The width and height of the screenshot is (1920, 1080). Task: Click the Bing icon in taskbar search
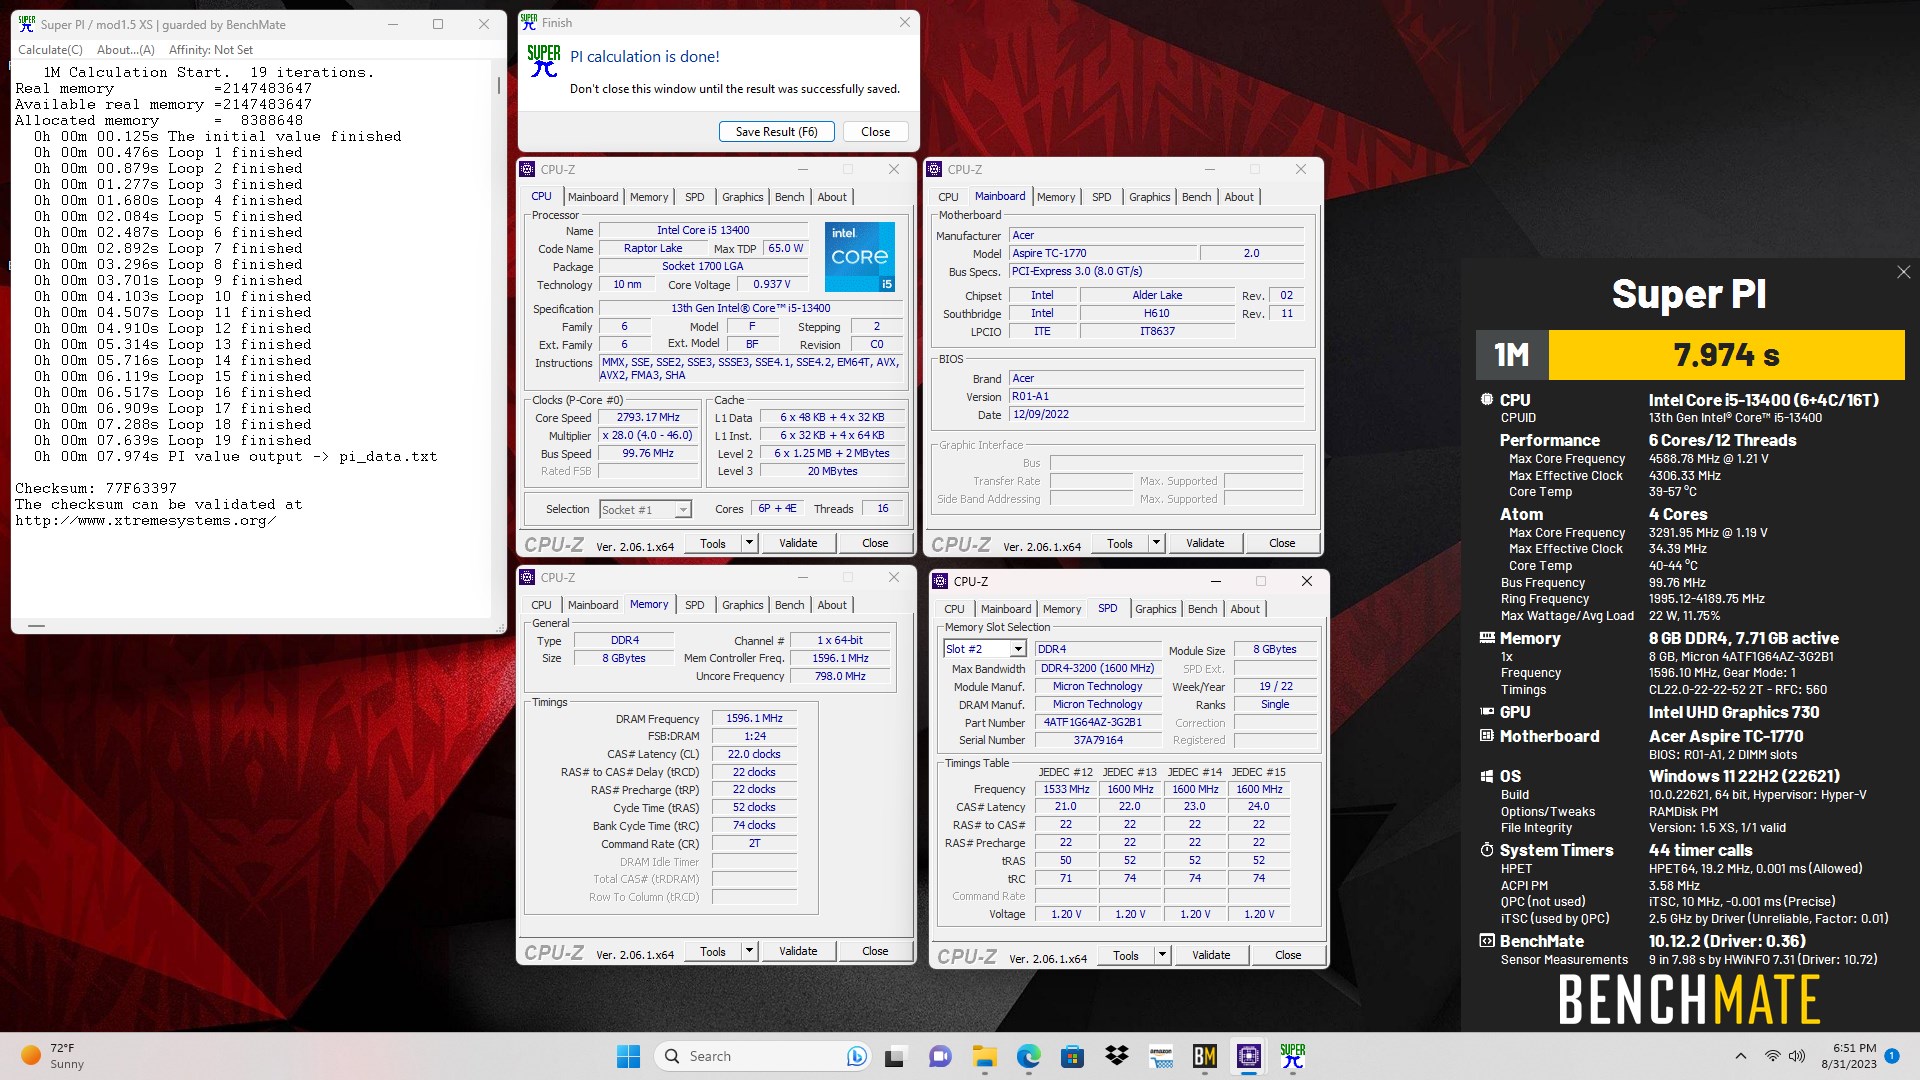click(x=856, y=1056)
